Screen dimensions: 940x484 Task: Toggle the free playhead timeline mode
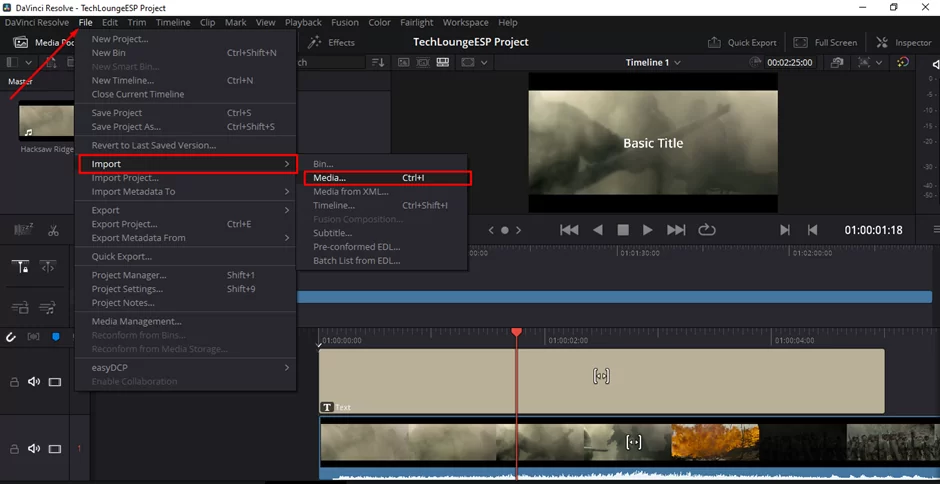click(x=47, y=267)
